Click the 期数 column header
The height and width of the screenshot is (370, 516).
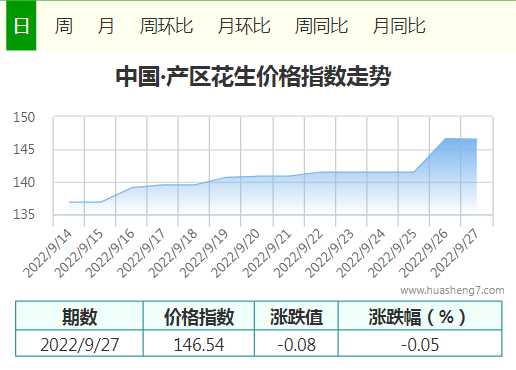[79, 316]
